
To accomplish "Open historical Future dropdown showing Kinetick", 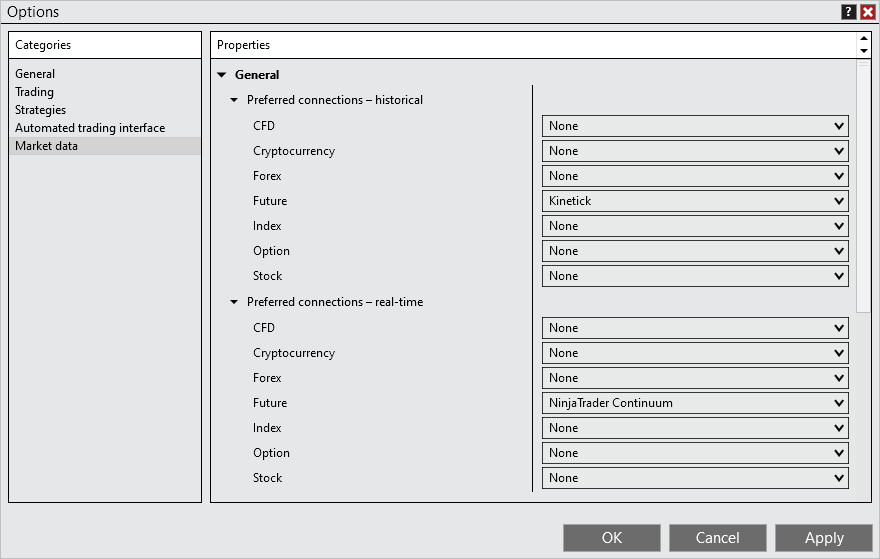I will 695,201.
